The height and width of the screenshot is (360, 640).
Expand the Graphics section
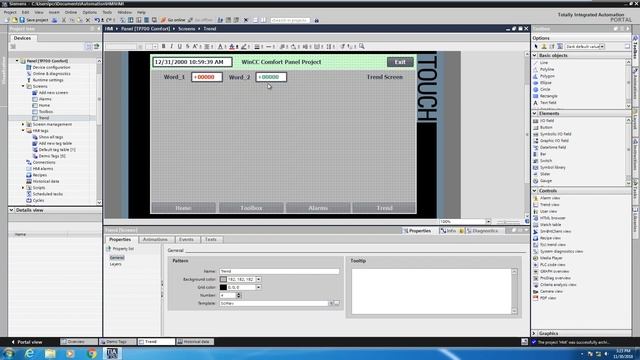(535, 333)
